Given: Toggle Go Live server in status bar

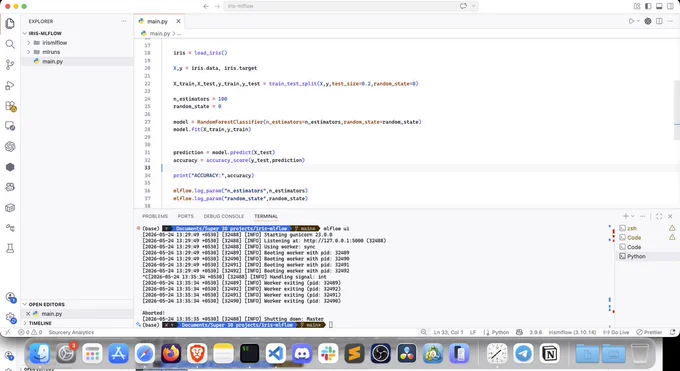Looking at the screenshot, I should (616, 332).
